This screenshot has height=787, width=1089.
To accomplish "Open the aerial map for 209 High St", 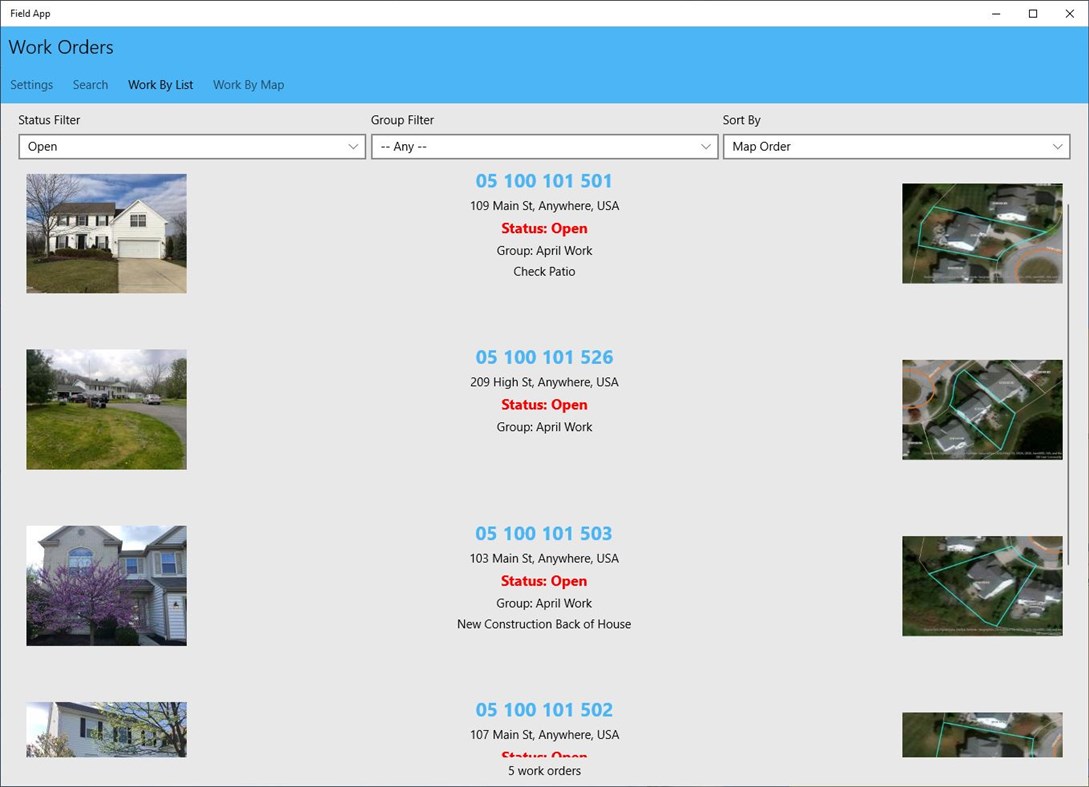I will click(982, 409).
